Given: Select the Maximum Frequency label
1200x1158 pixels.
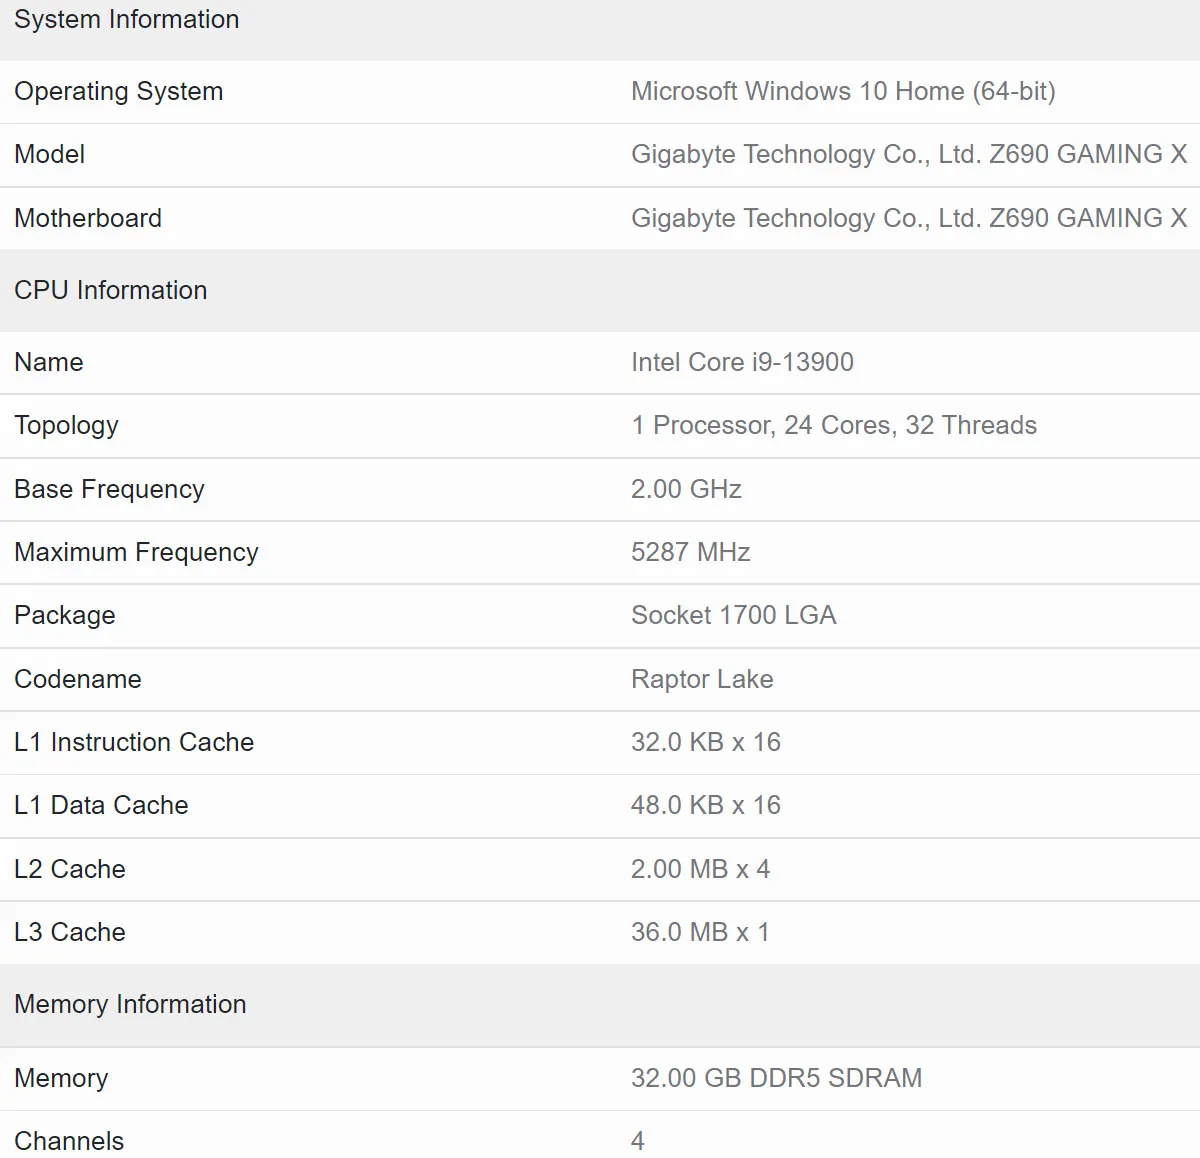Looking at the screenshot, I should coord(136,552).
